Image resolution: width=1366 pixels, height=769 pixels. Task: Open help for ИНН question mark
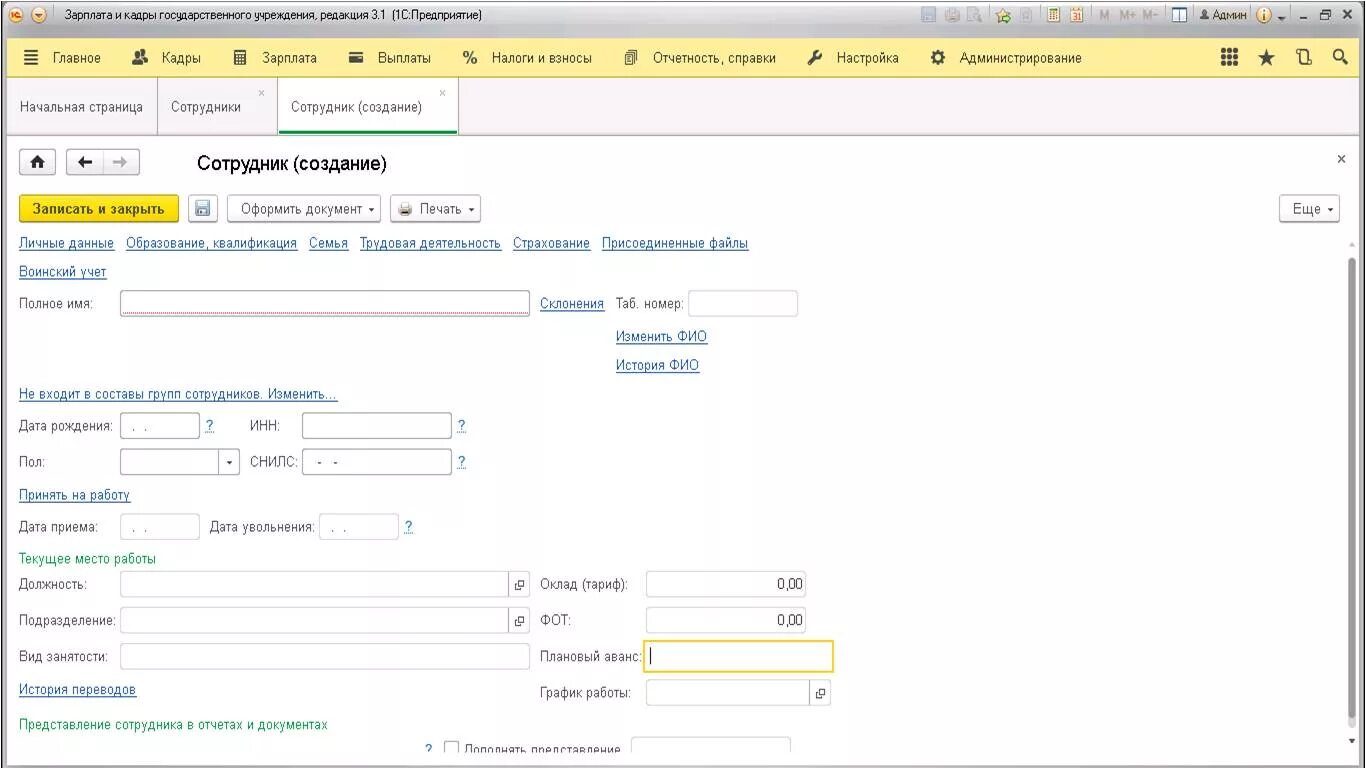pos(461,426)
